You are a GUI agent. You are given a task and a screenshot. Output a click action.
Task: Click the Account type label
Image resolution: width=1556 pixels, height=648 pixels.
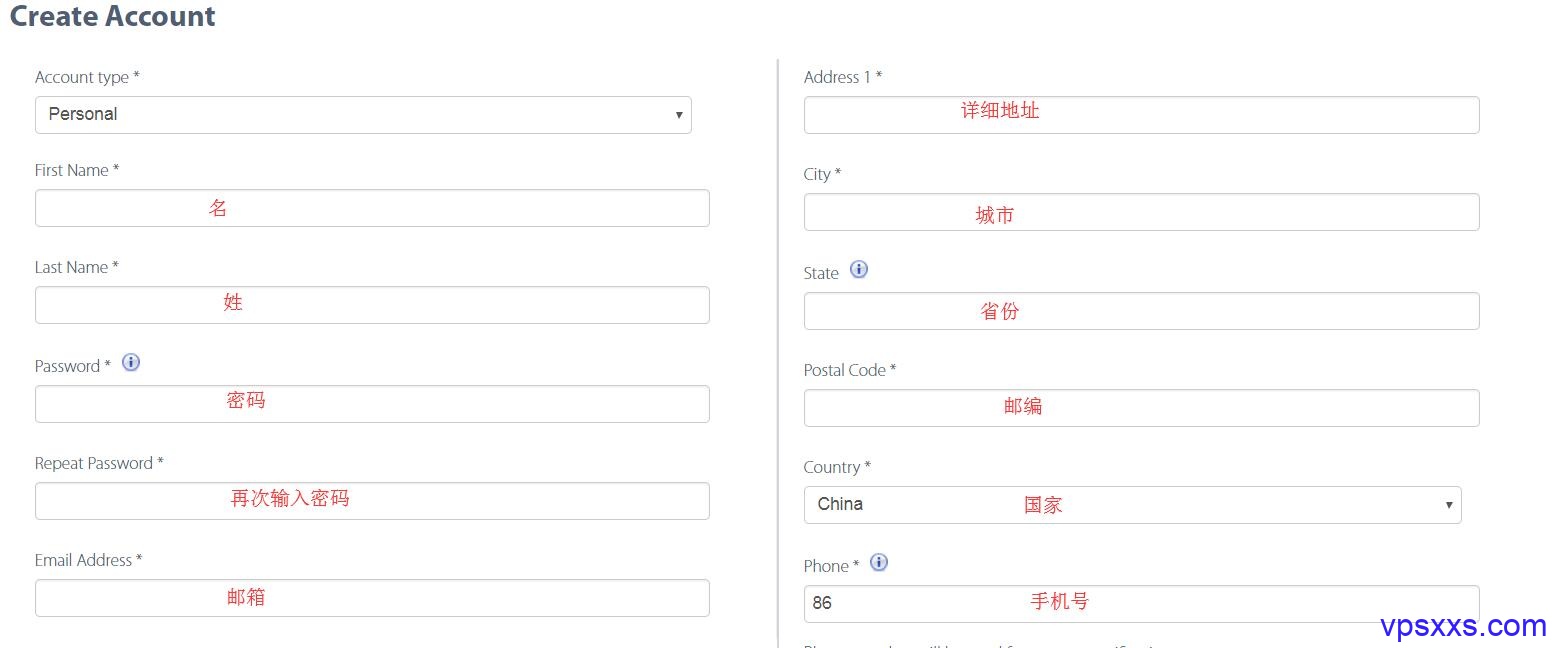coord(87,77)
